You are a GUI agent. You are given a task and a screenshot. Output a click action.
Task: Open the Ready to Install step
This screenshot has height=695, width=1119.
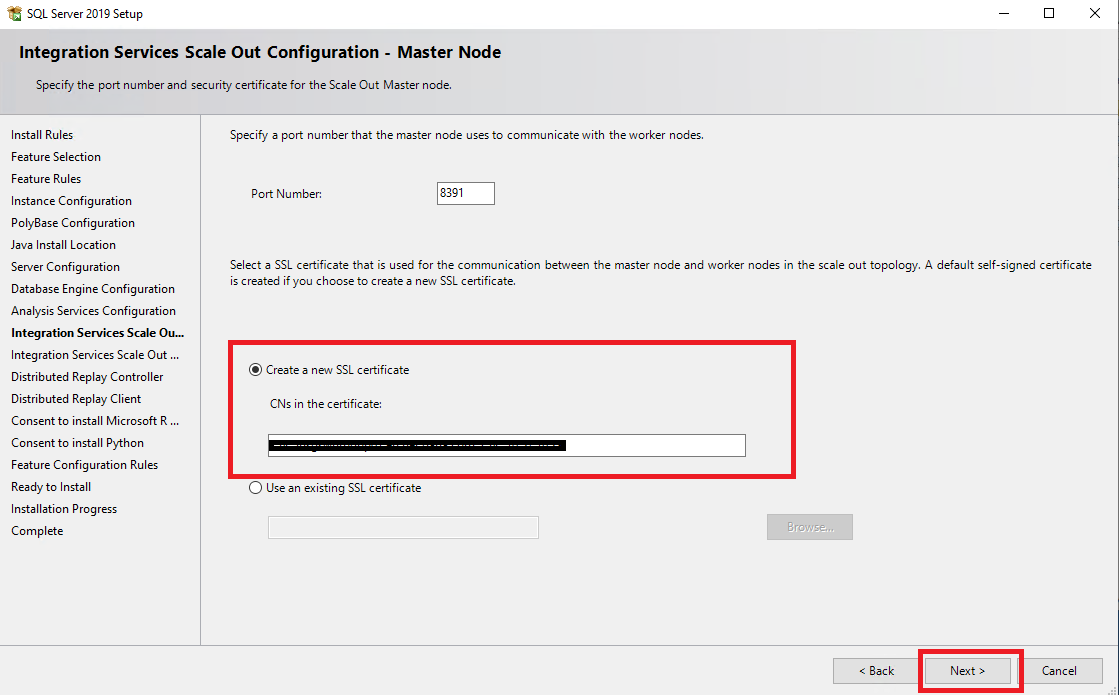(x=51, y=487)
